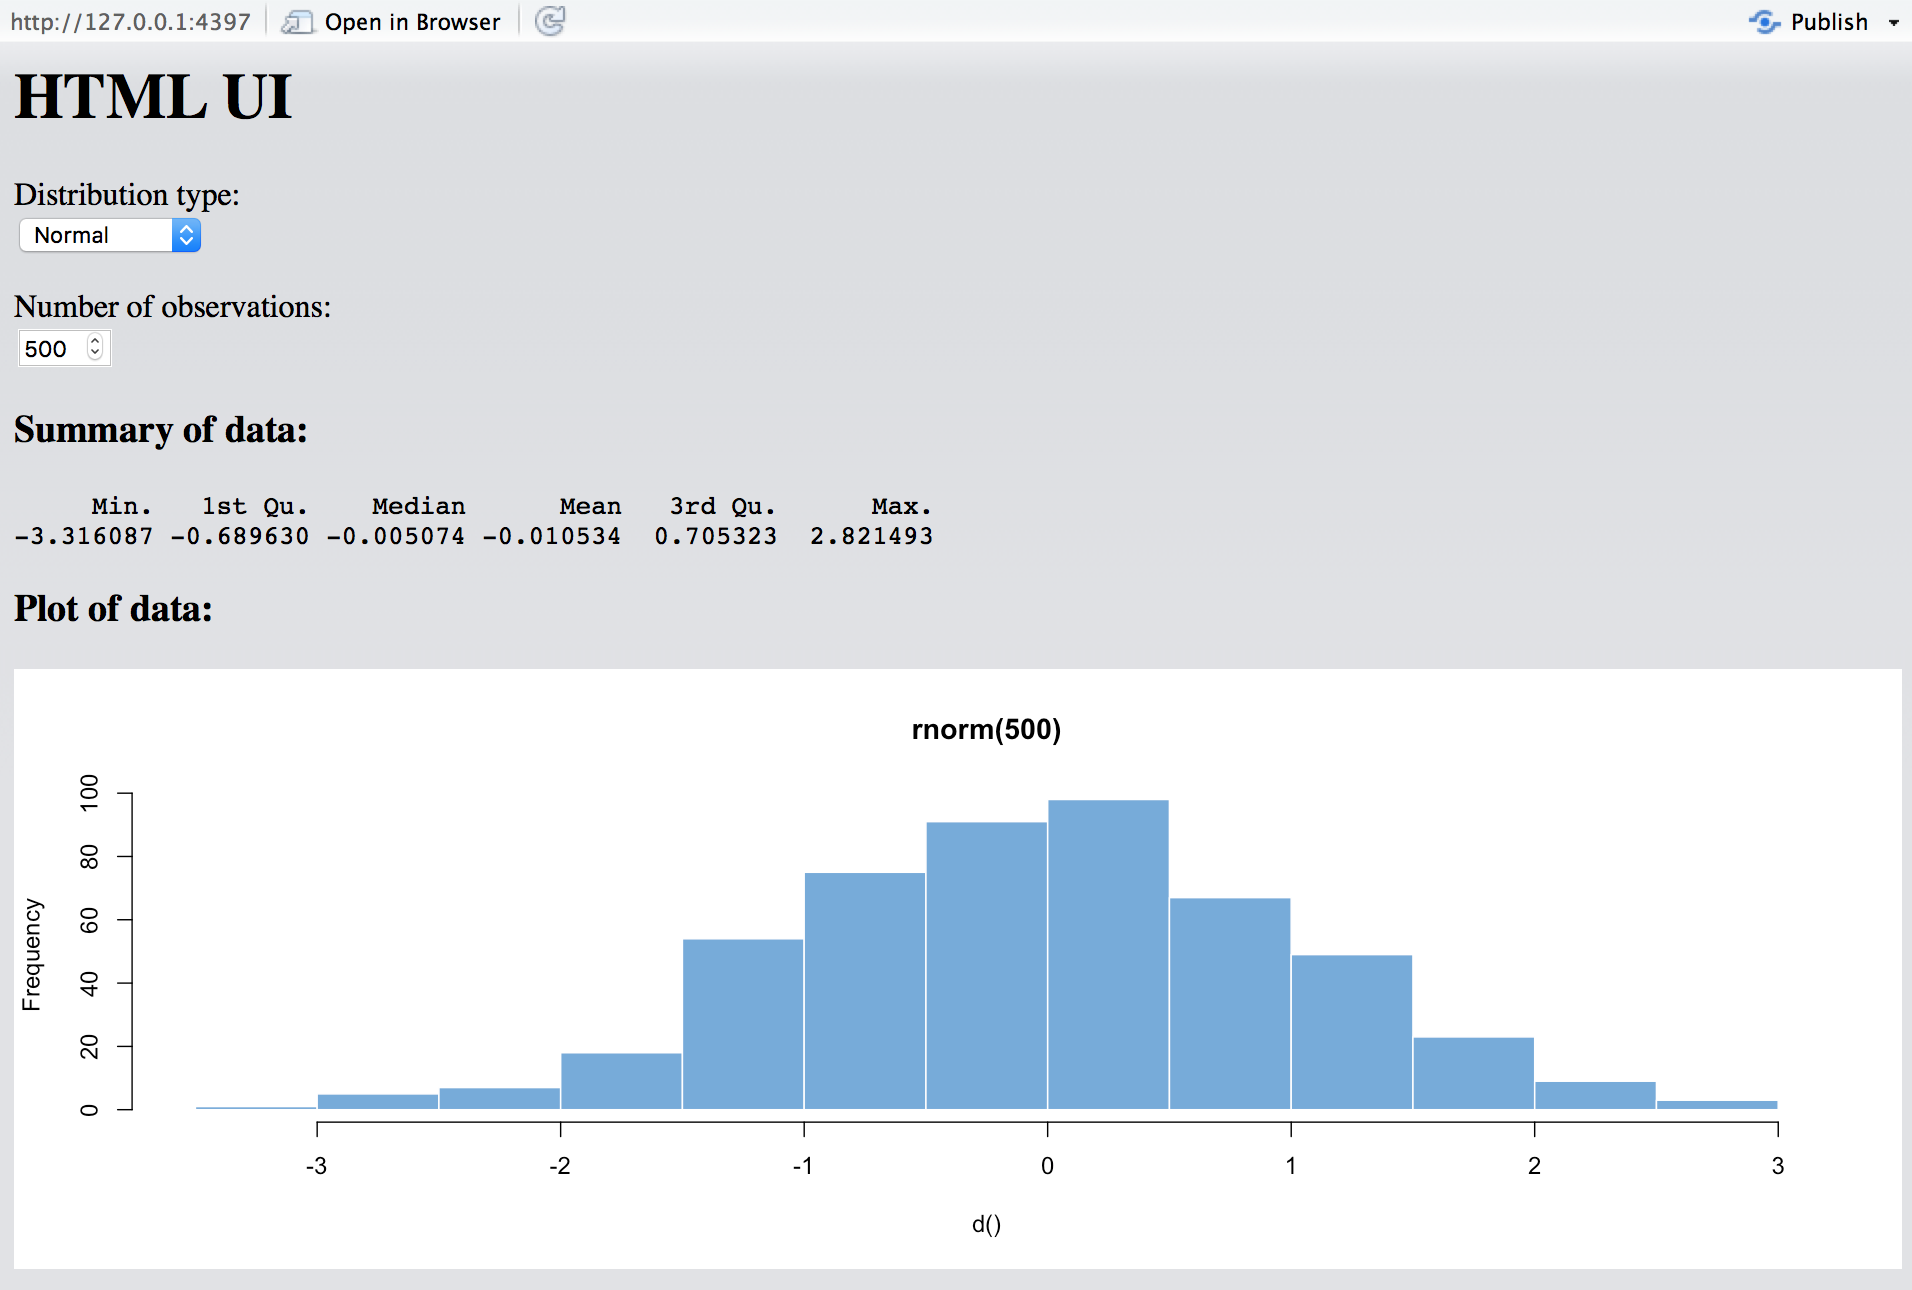
Task: Click the down arrow on the observations stepper
Action: click(x=96, y=355)
